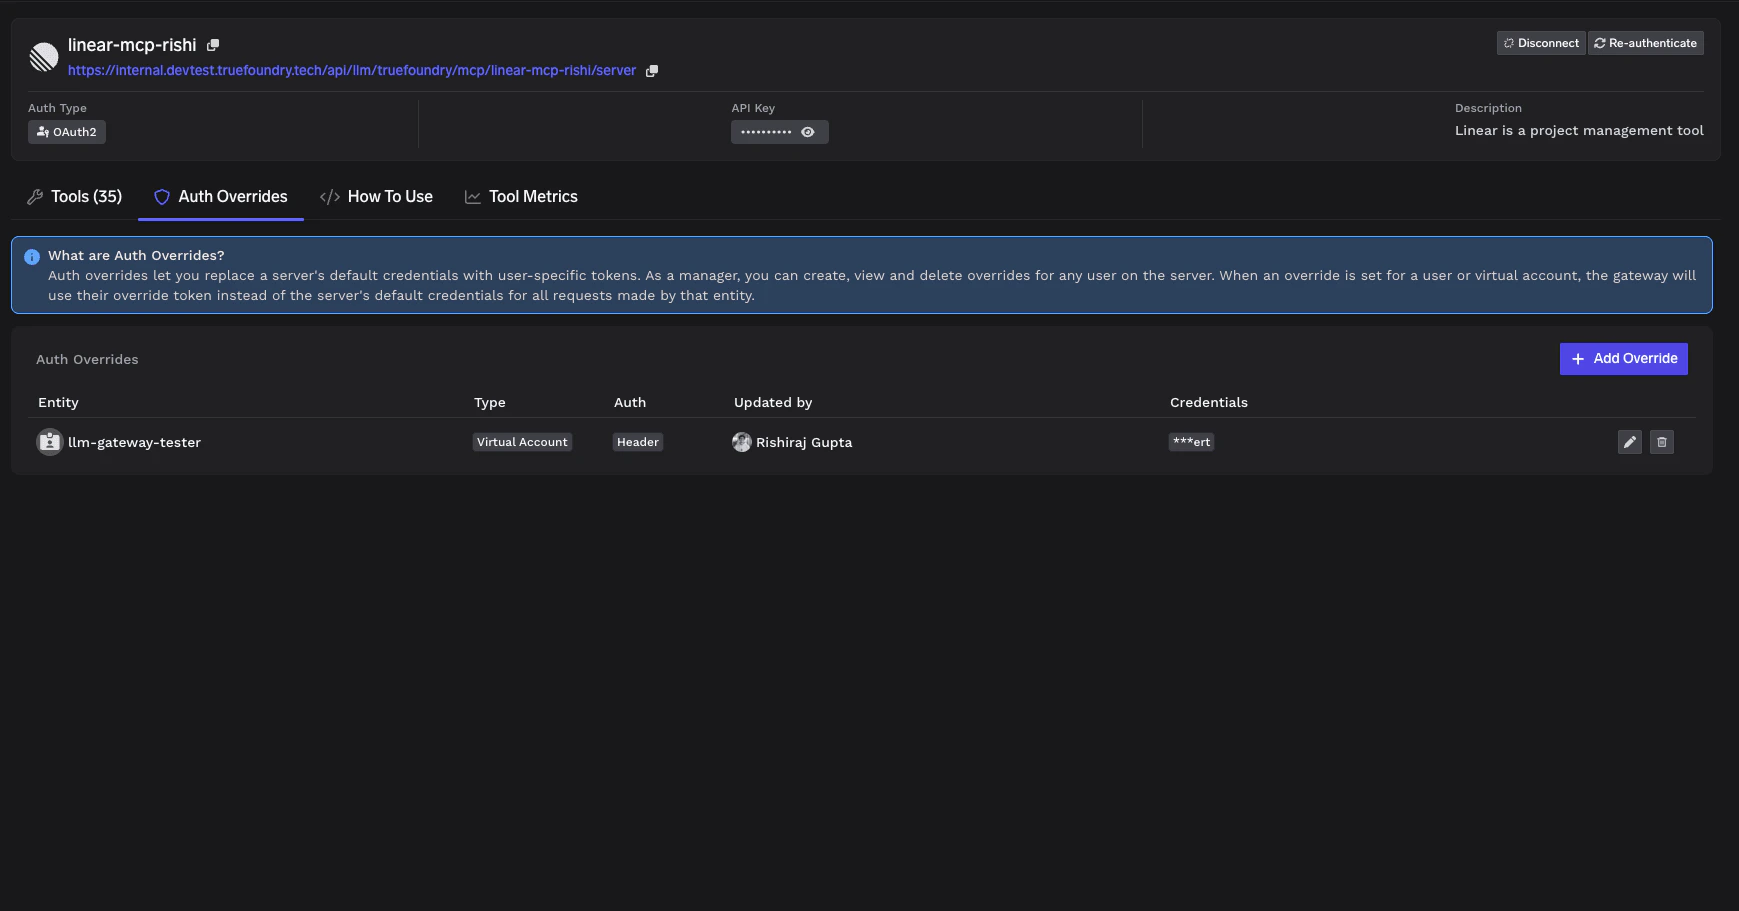Delete the llm-gateway-tester override
This screenshot has height=911, width=1739.
pos(1661,441)
